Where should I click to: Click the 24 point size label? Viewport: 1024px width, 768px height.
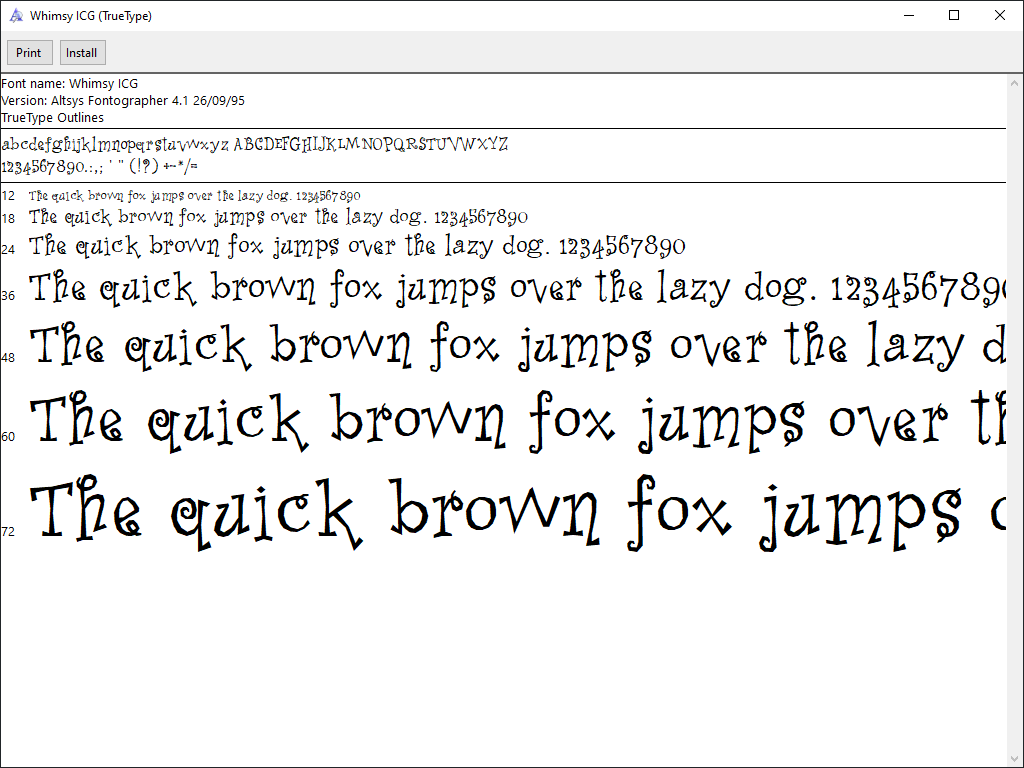[8, 250]
